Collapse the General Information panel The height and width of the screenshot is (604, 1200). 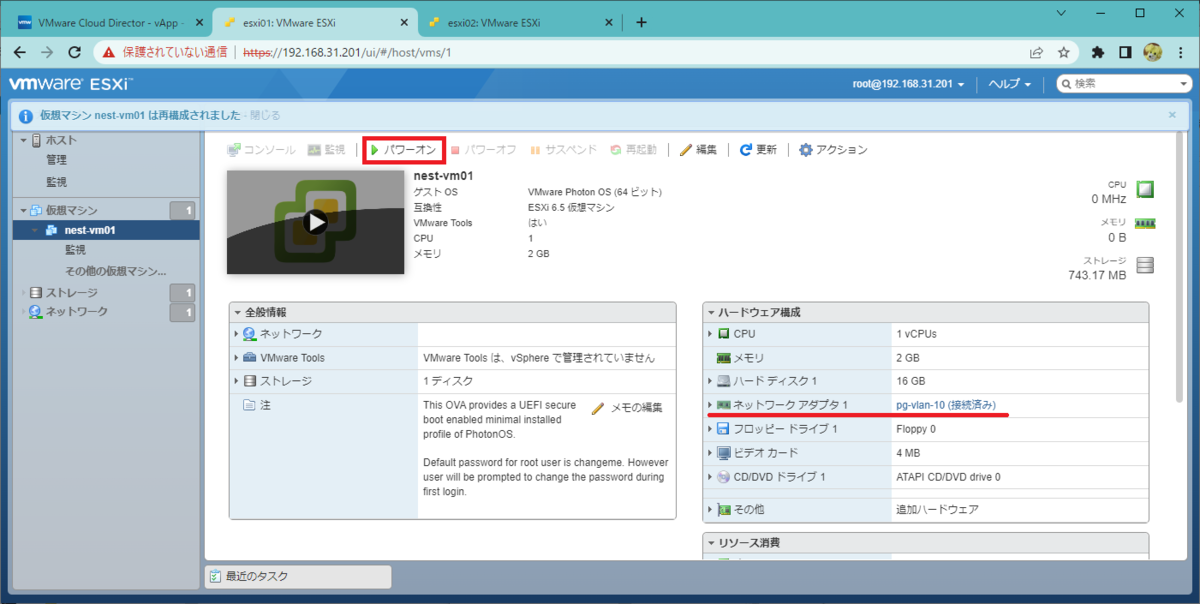click(x=237, y=312)
